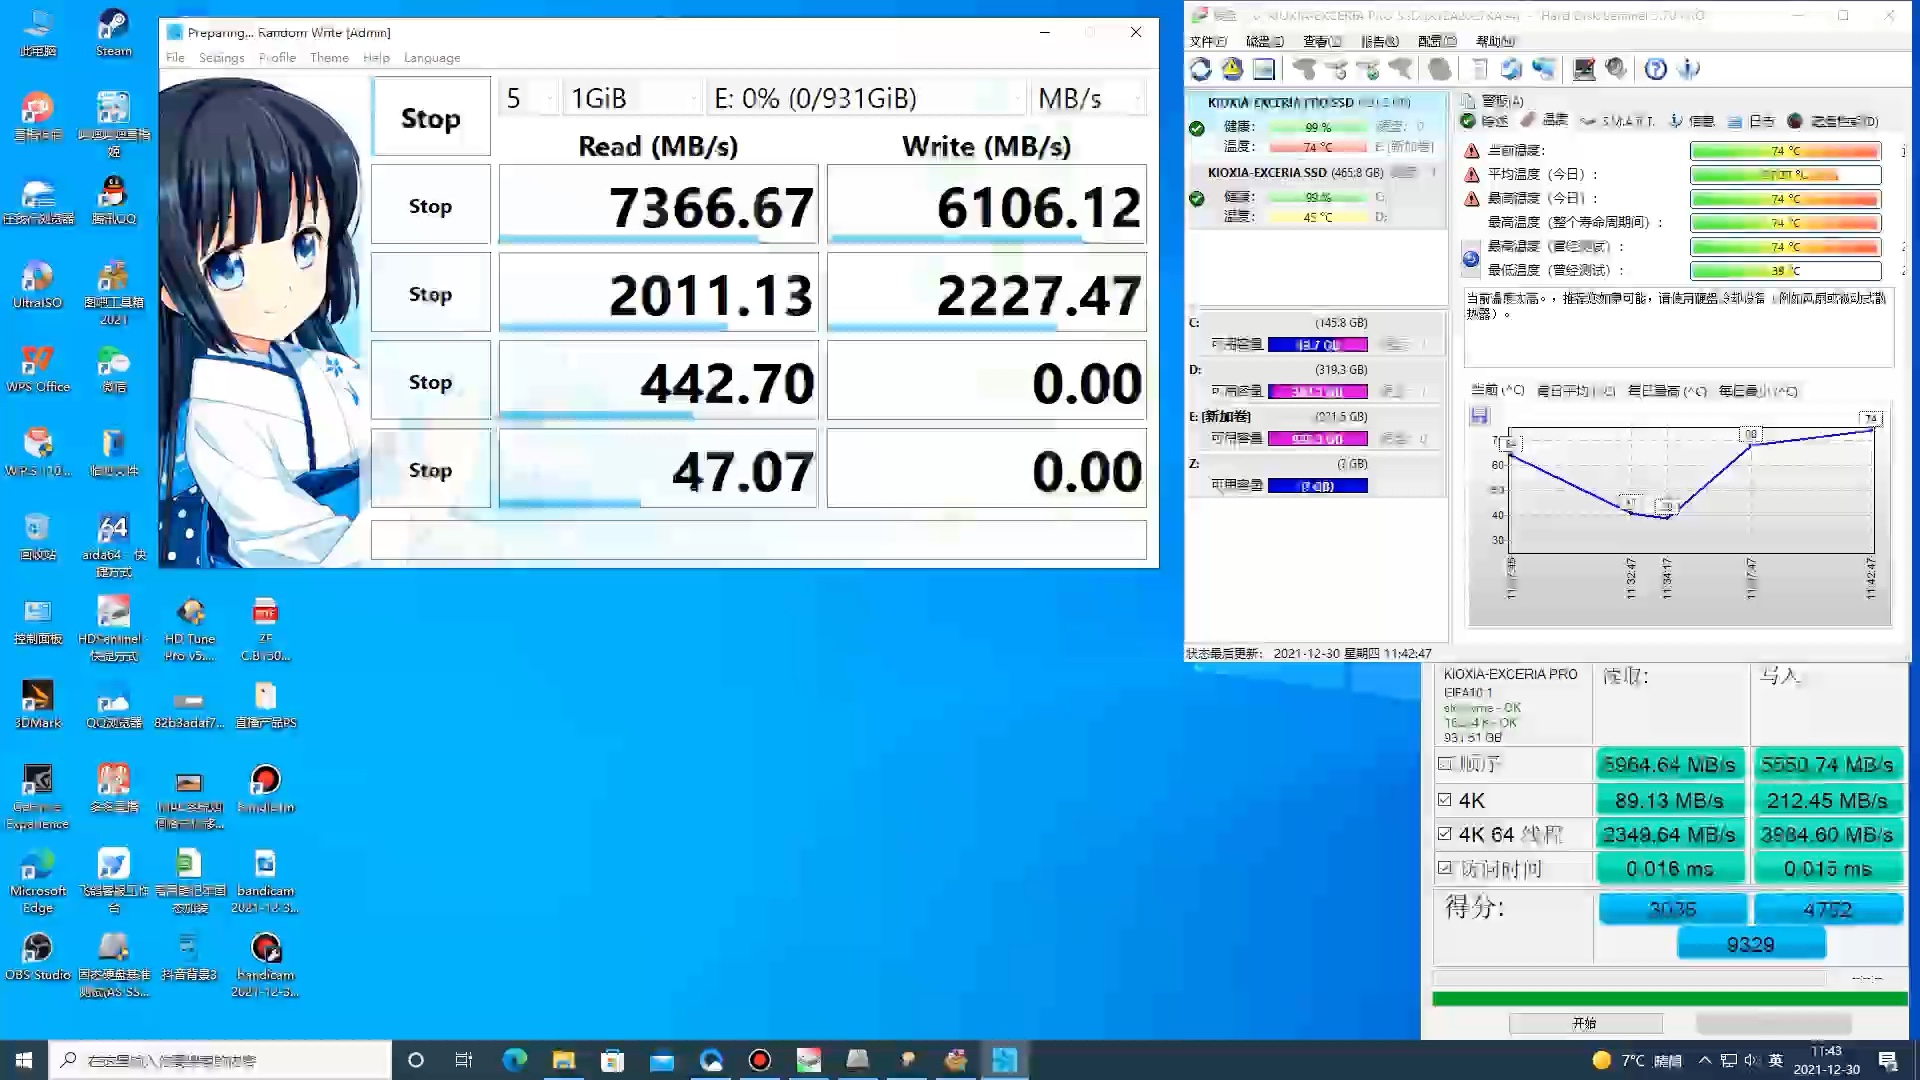The height and width of the screenshot is (1080, 1920).
Task: Click the large Stop all-tests button
Action: 431,117
